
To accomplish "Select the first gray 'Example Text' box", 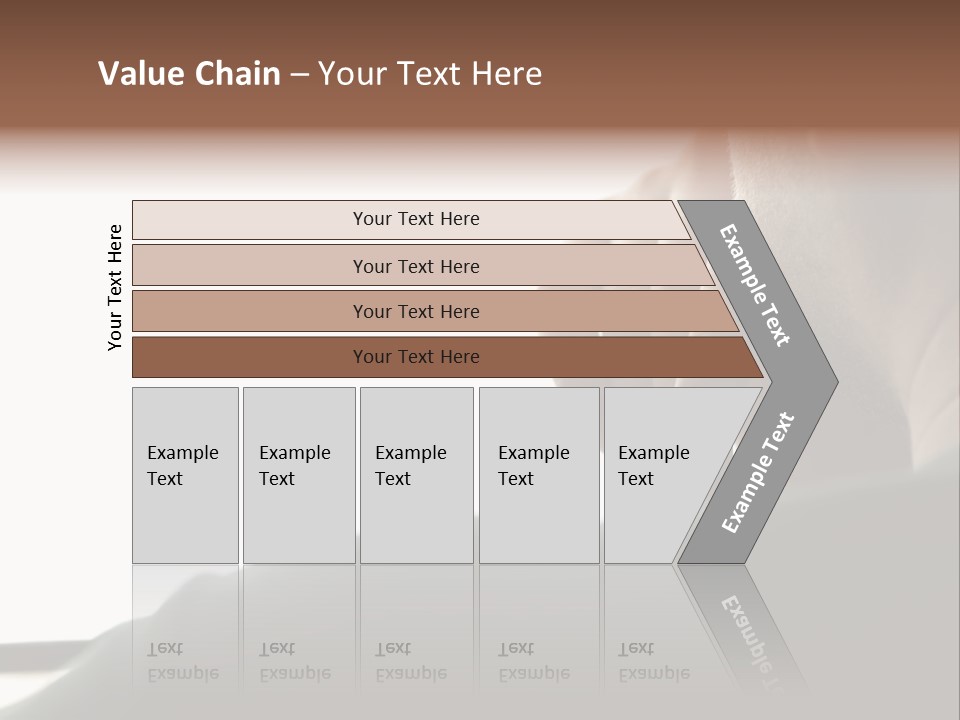I will tap(186, 475).
